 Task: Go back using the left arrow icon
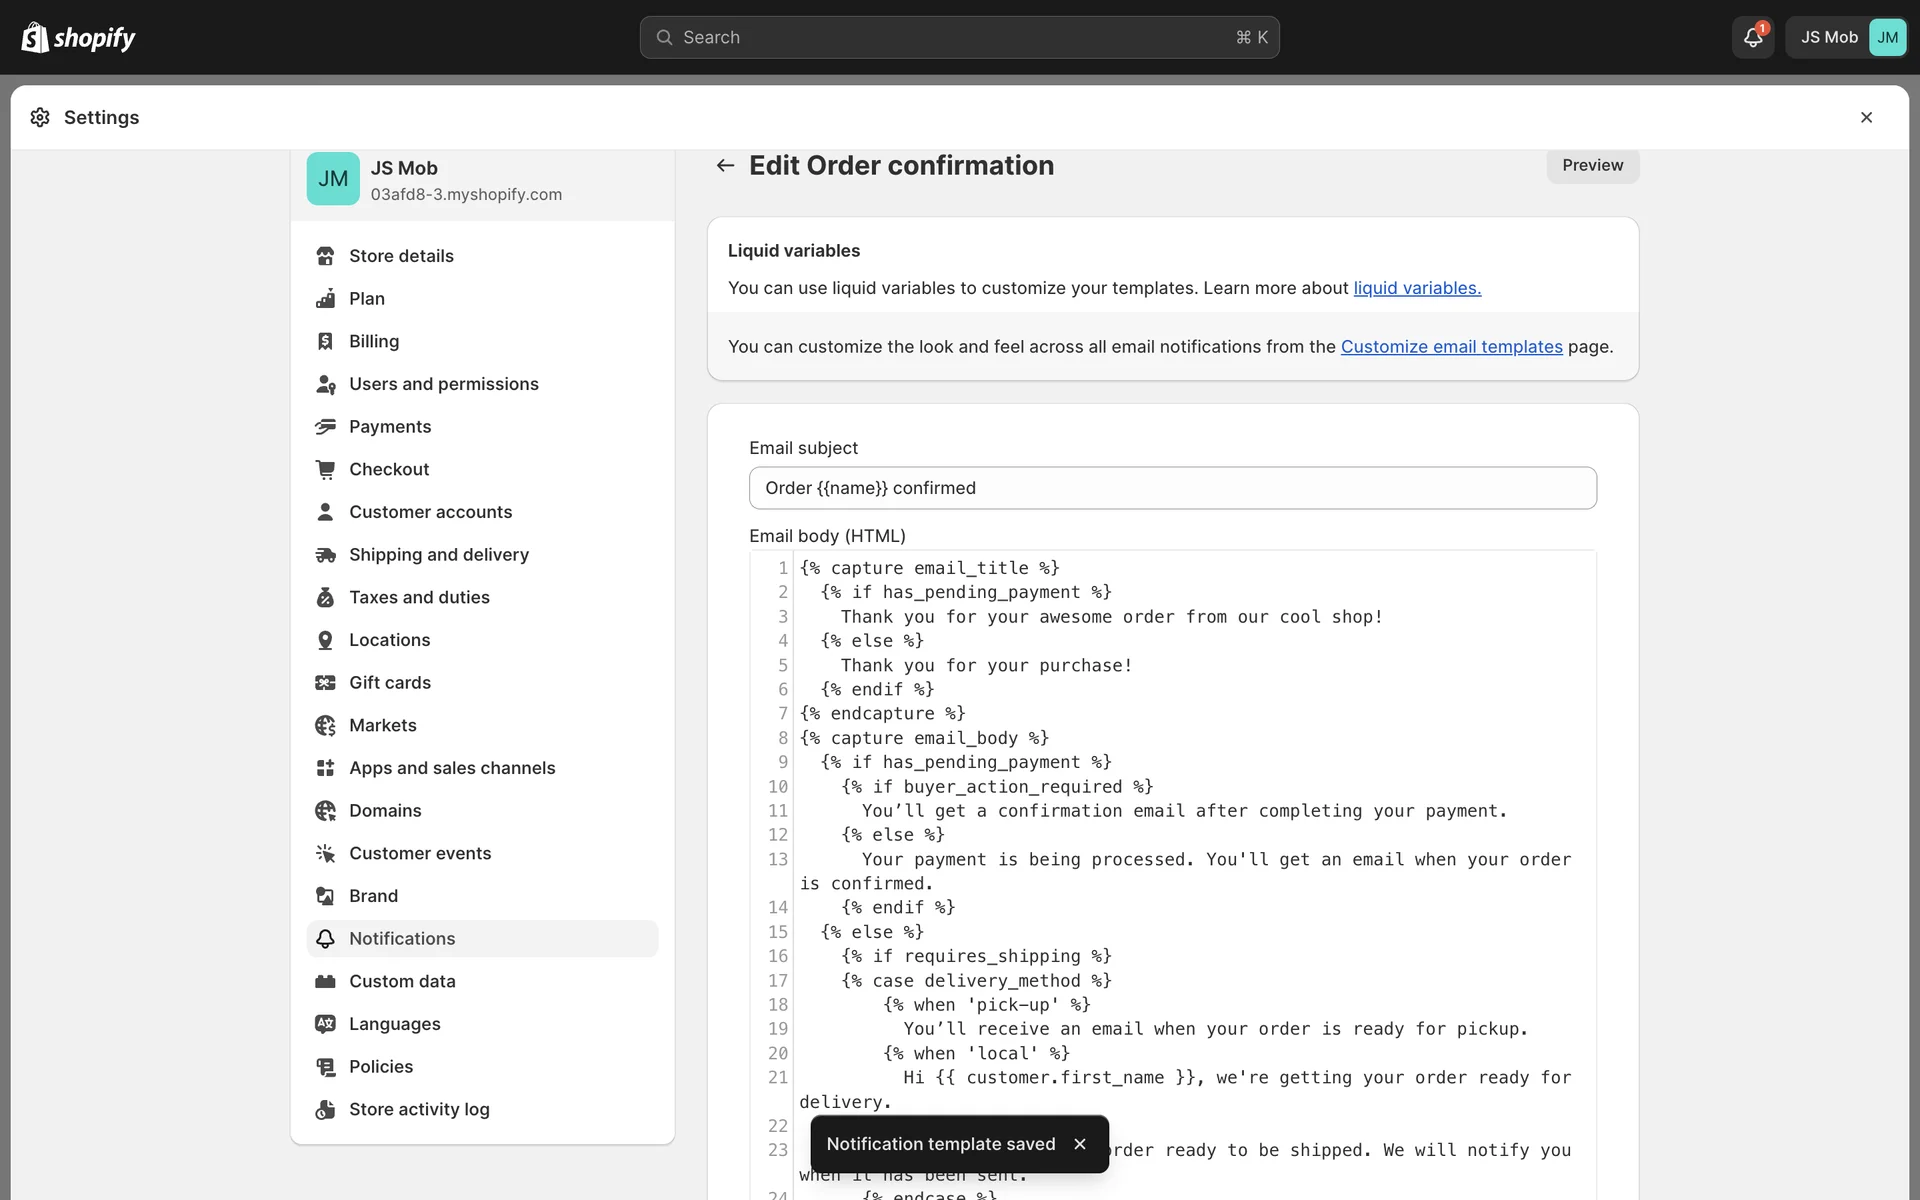point(725,165)
